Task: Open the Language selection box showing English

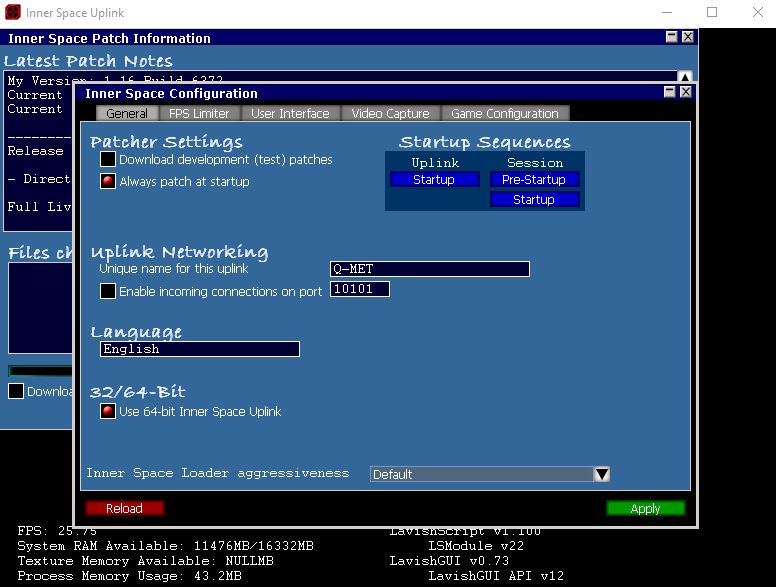Action: [200, 349]
